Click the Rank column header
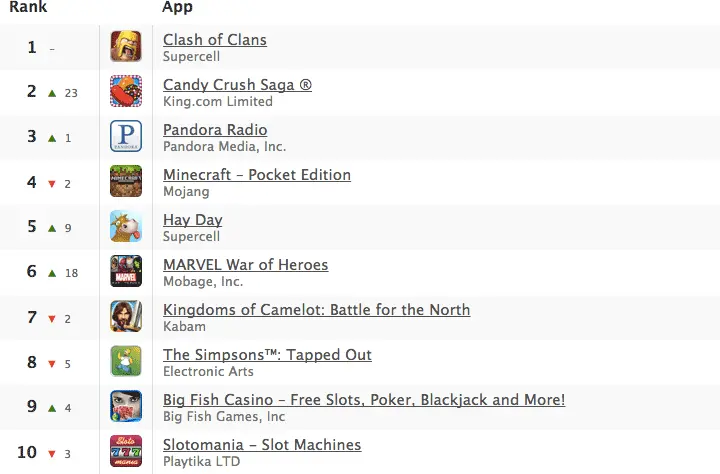The width and height of the screenshot is (720, 474). pos(28,7)
